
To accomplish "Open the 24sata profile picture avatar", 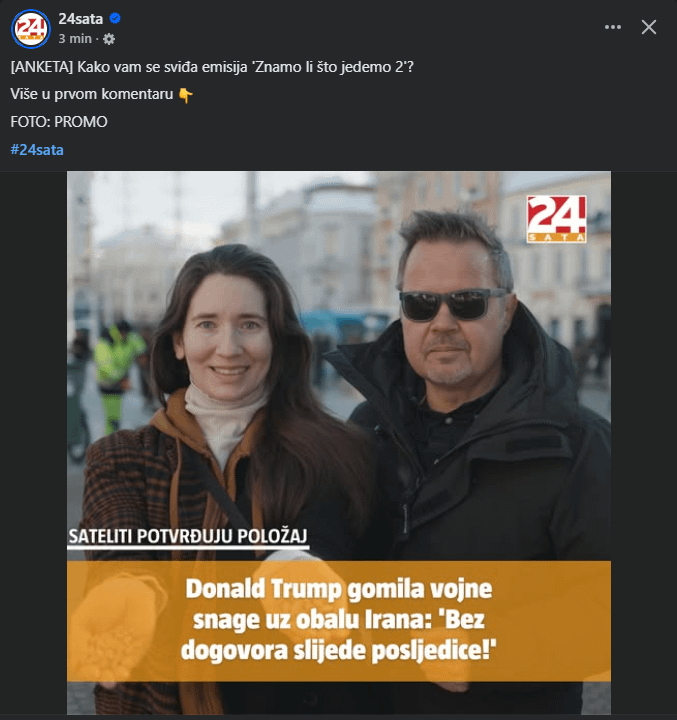I will 30,28.
